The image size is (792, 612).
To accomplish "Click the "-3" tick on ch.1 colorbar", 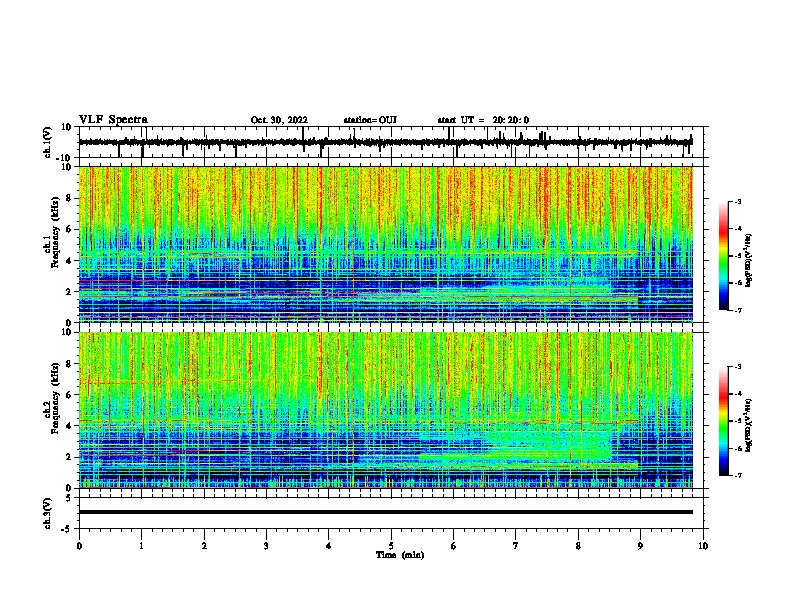I will click(737, 202).
